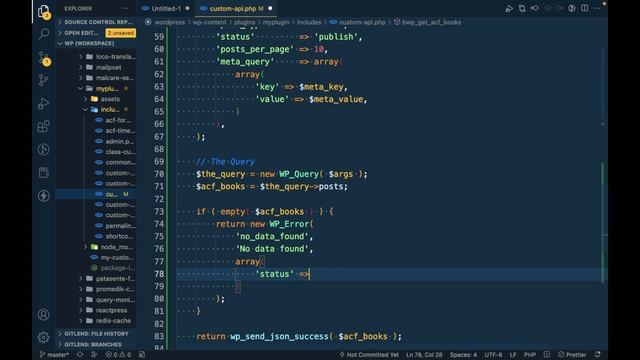
Task: Switch to the Untitled-1 tab
Action: pyautogui.click(x=166, y=9)
